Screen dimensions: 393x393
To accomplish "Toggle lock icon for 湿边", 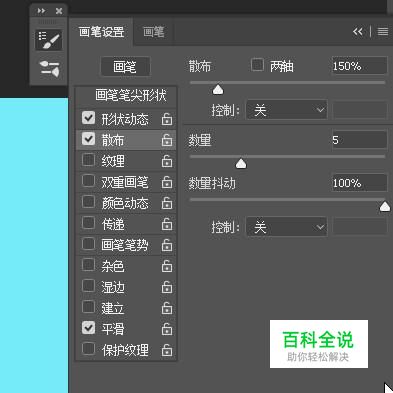I will point(167,287).
